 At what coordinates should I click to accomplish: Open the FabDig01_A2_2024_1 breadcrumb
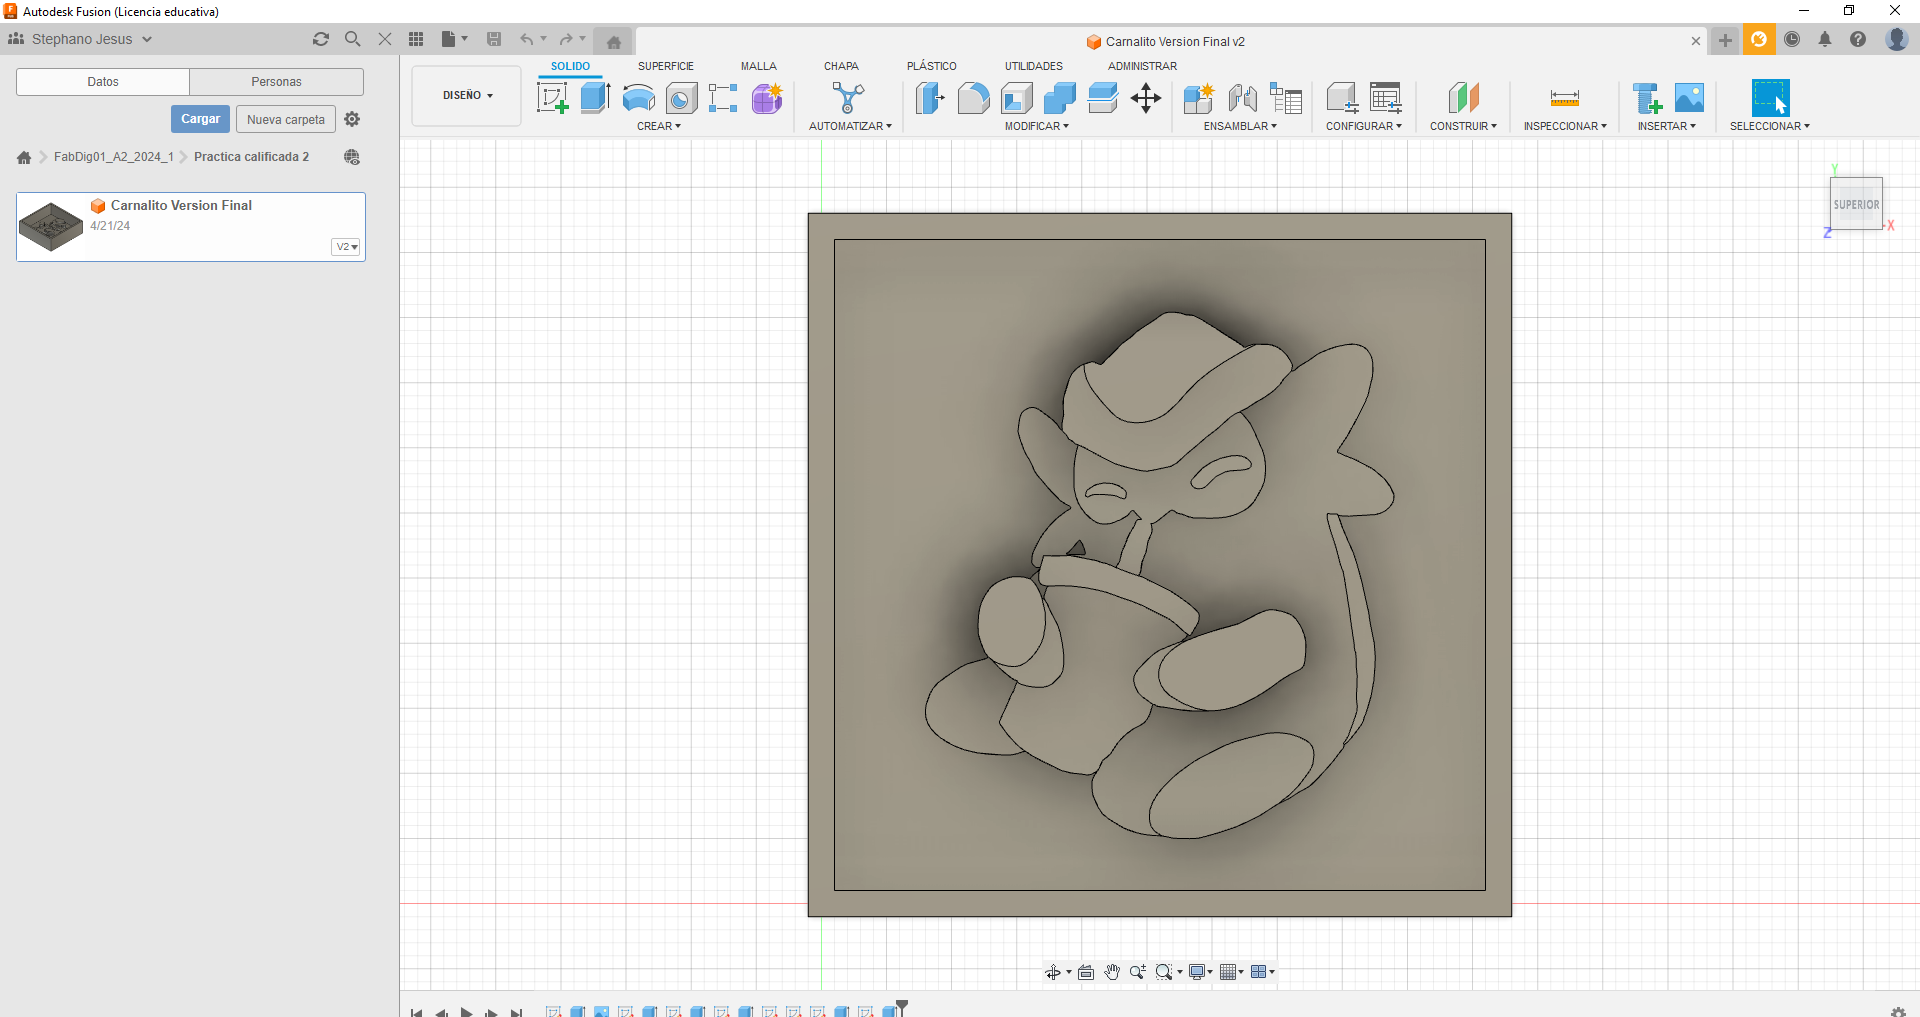114,157
